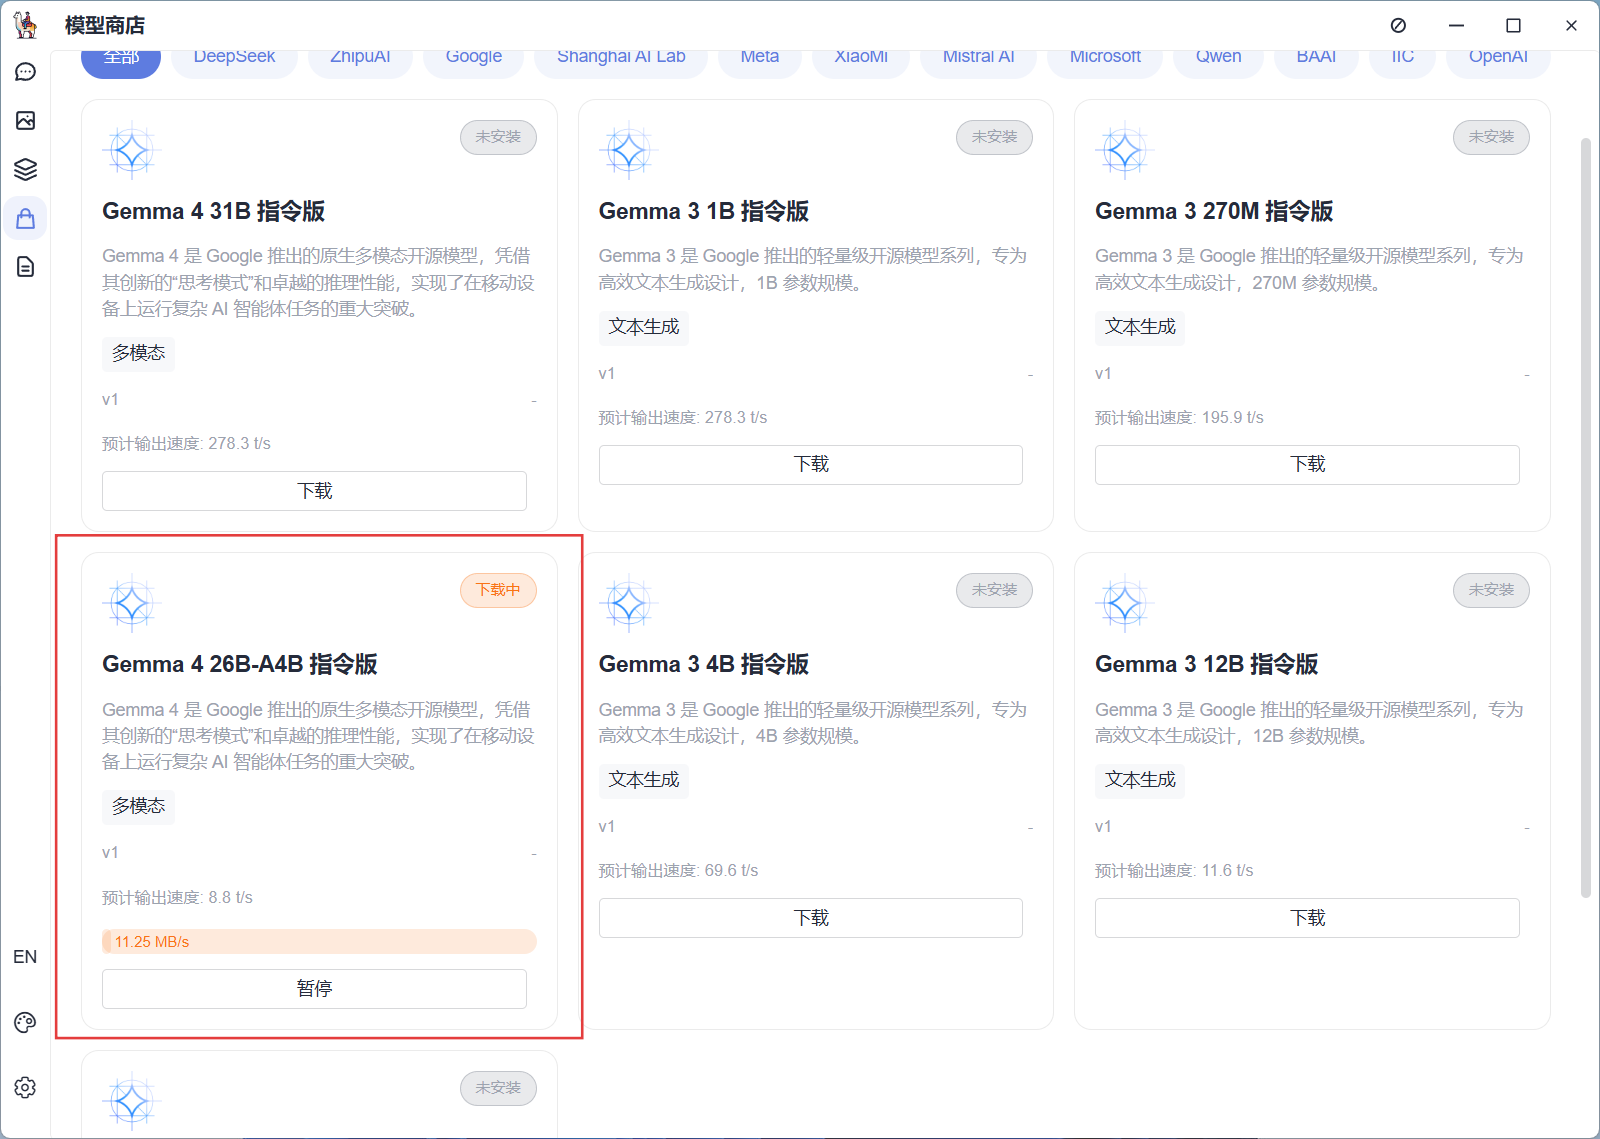Click the app logo icon

click(25, 25)
